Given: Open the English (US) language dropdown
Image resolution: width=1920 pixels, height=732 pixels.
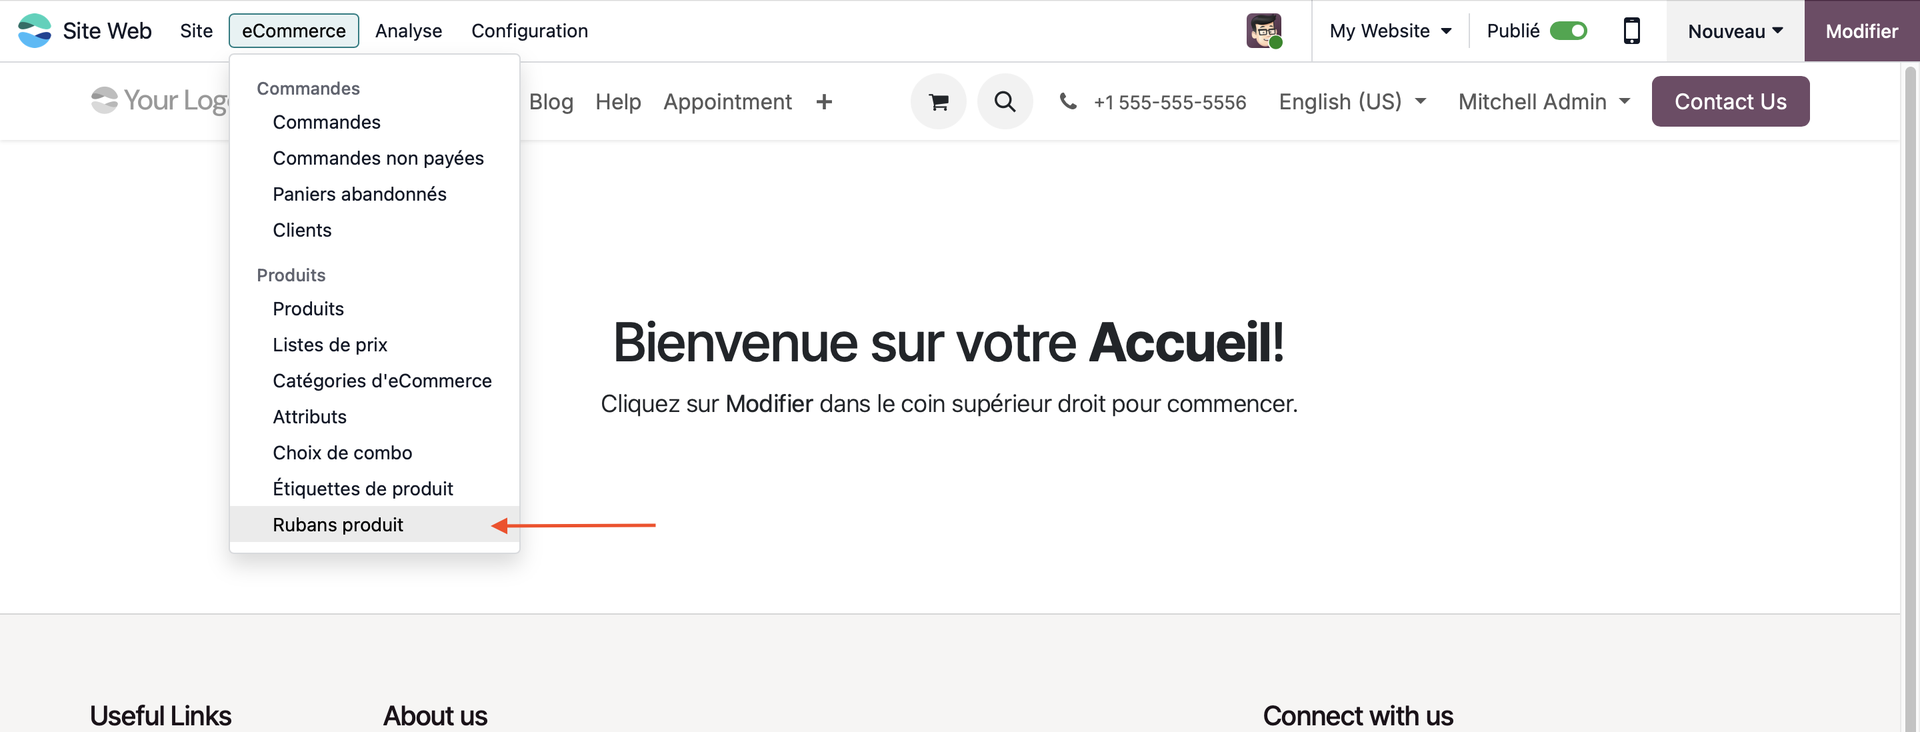Looking at the screenshot, I should (1352, 102).
